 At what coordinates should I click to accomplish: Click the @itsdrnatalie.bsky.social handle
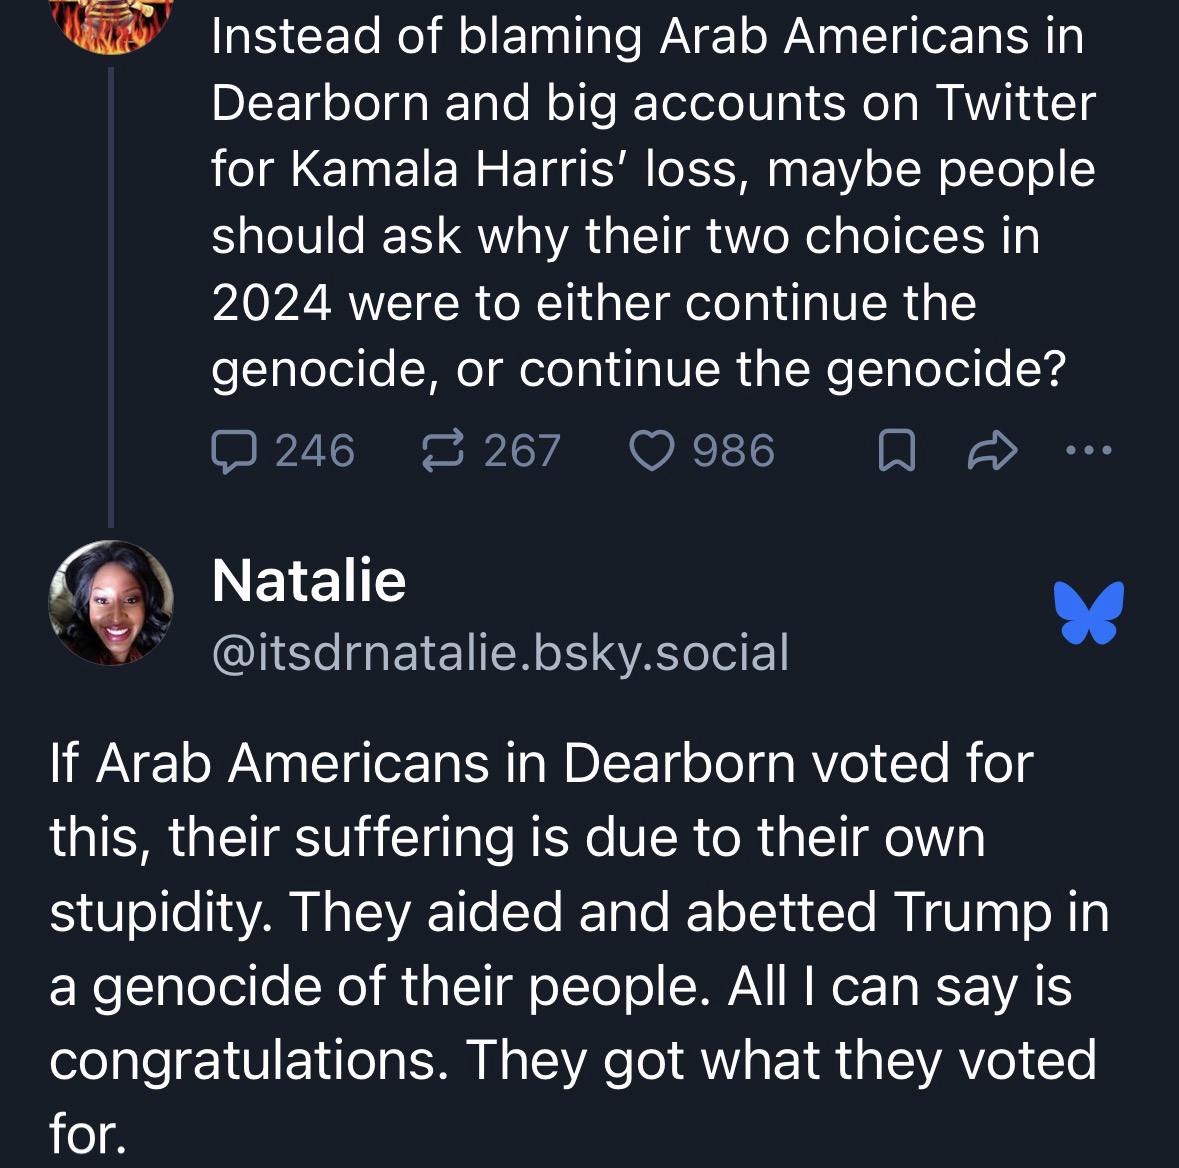click(500, 653)
